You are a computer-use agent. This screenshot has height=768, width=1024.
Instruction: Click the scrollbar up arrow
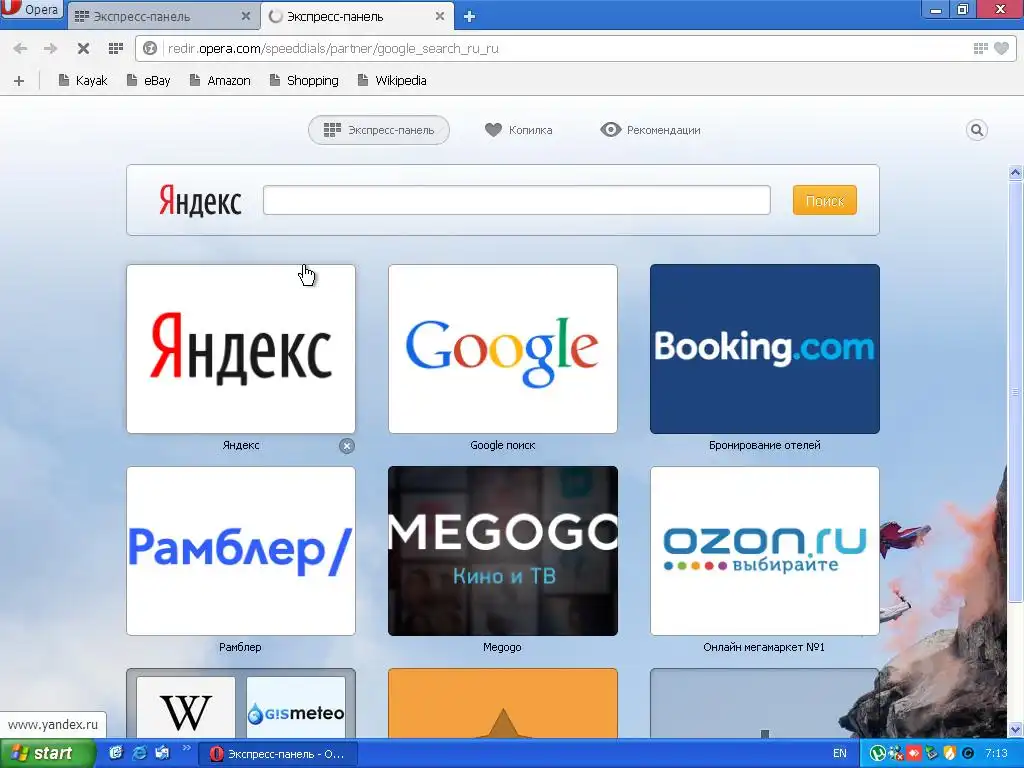(x=1016, y=173)
